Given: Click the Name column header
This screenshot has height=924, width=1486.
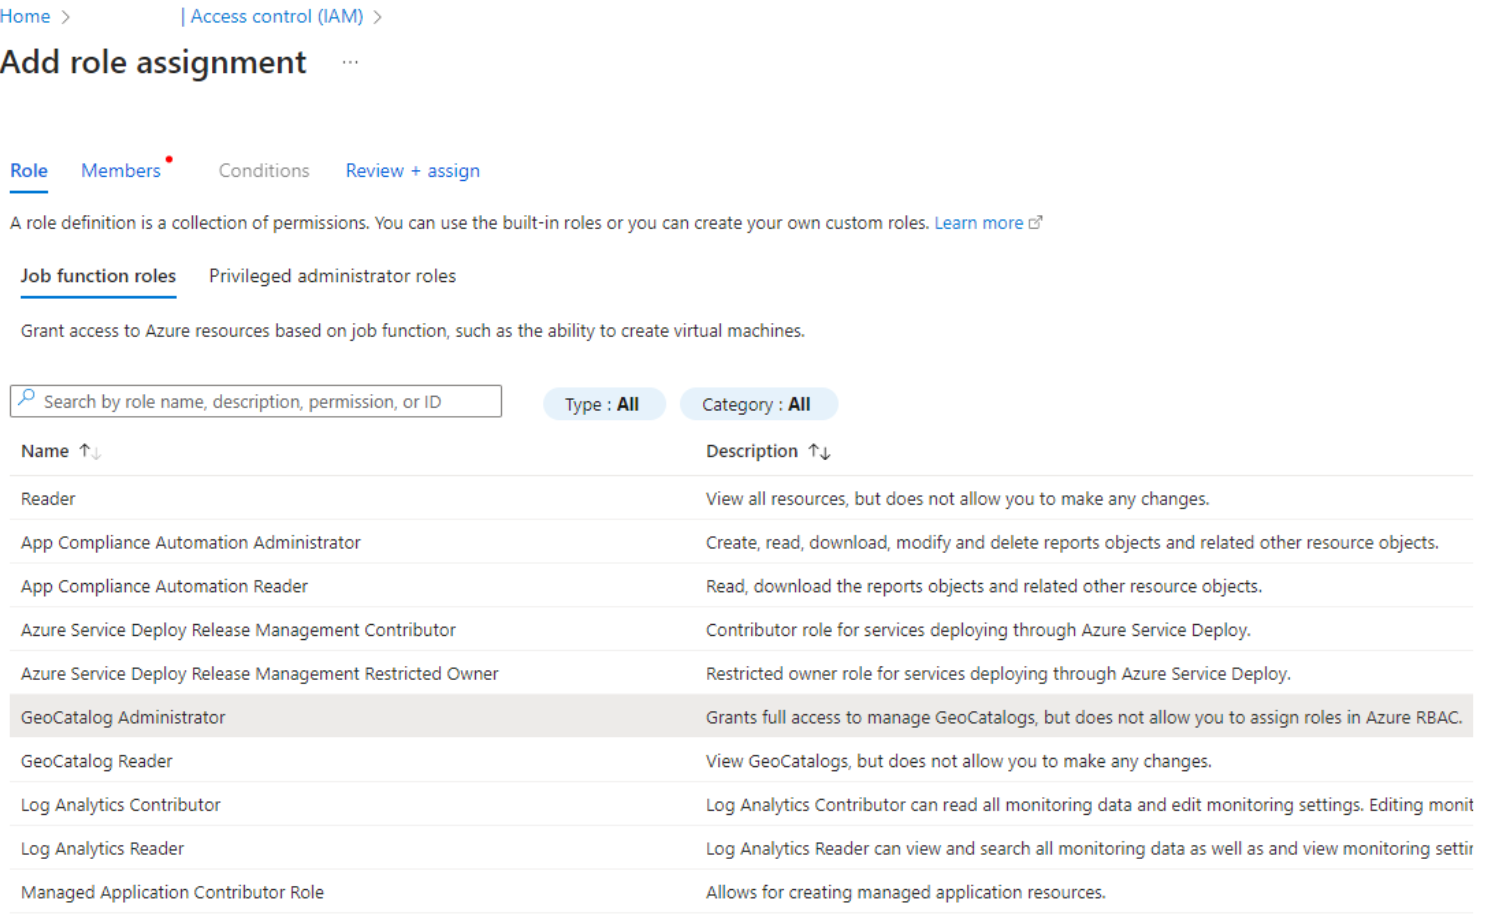Looking at the screenshot, I should [45, 451].
